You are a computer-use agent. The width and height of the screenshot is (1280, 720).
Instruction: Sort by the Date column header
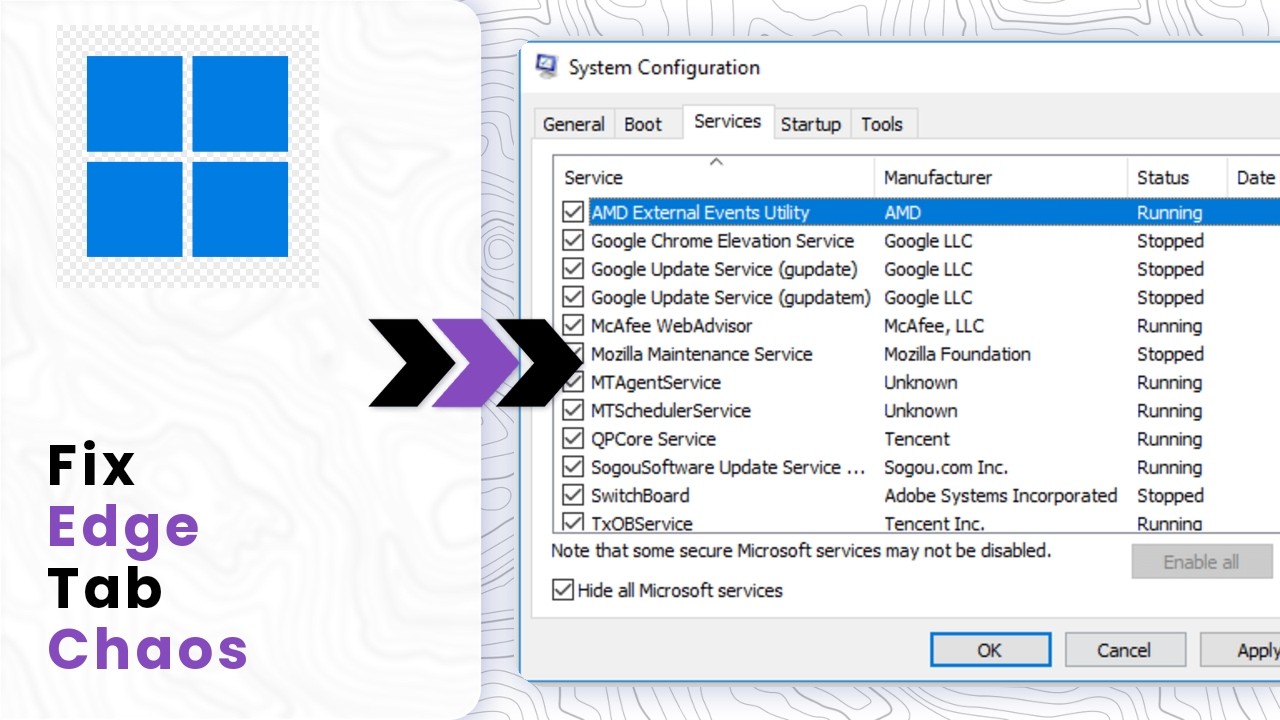[x=1254, y=177]
